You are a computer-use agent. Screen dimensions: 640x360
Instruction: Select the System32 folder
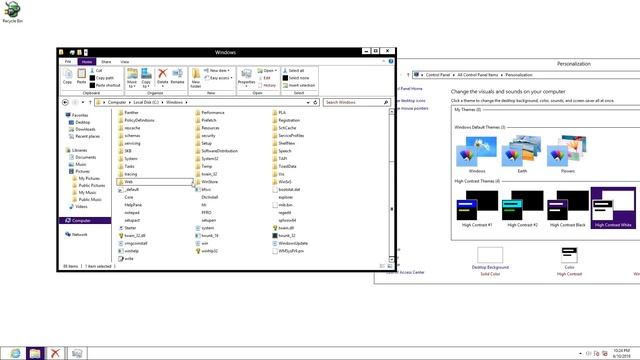tap(207, 159)
